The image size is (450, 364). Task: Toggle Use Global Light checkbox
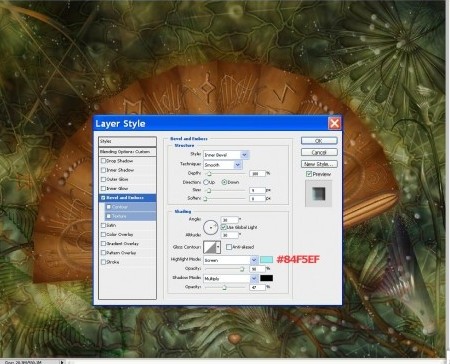point(224,227)
